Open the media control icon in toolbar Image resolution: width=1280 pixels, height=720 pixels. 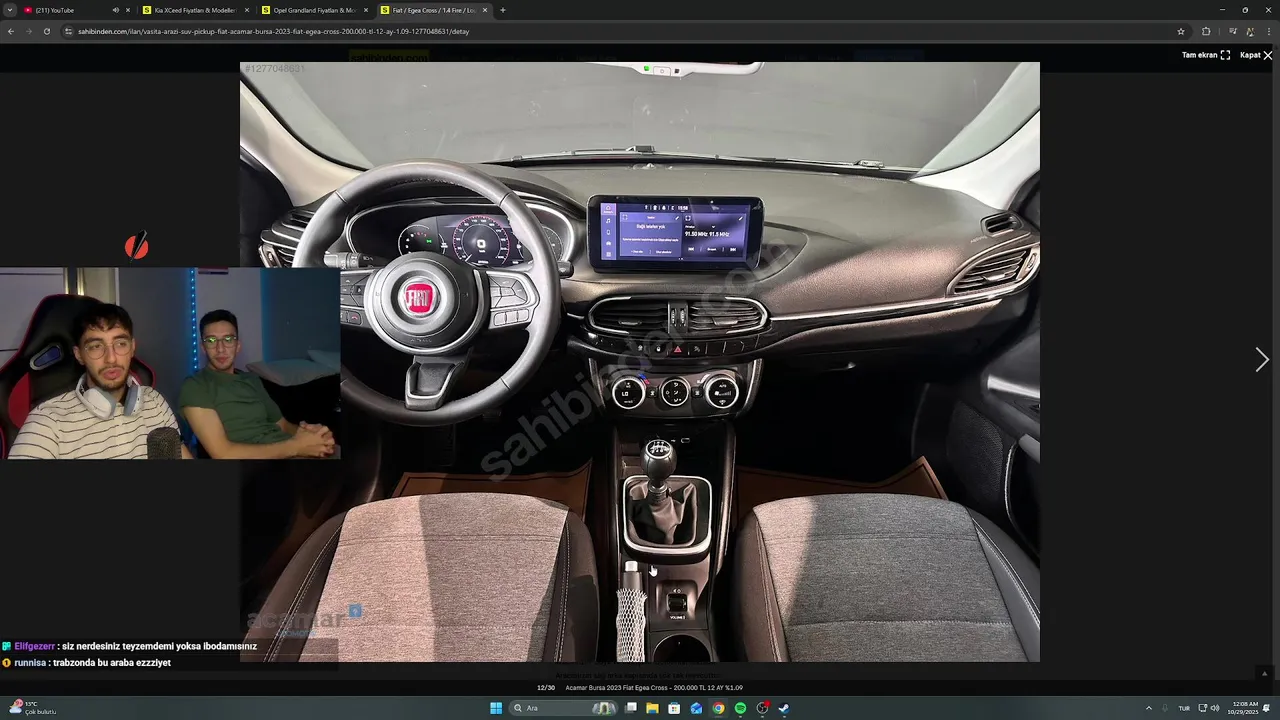click(1233, 31)
